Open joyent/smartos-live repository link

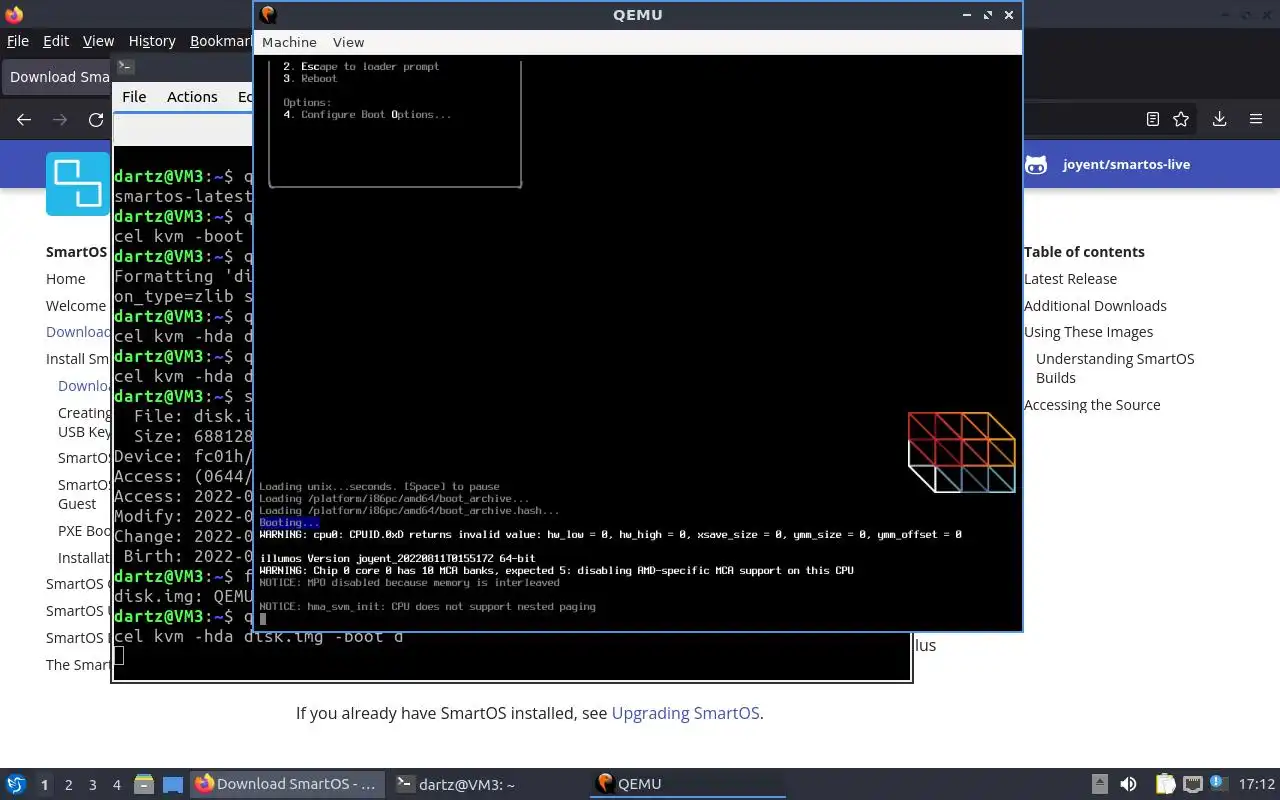1126,164
